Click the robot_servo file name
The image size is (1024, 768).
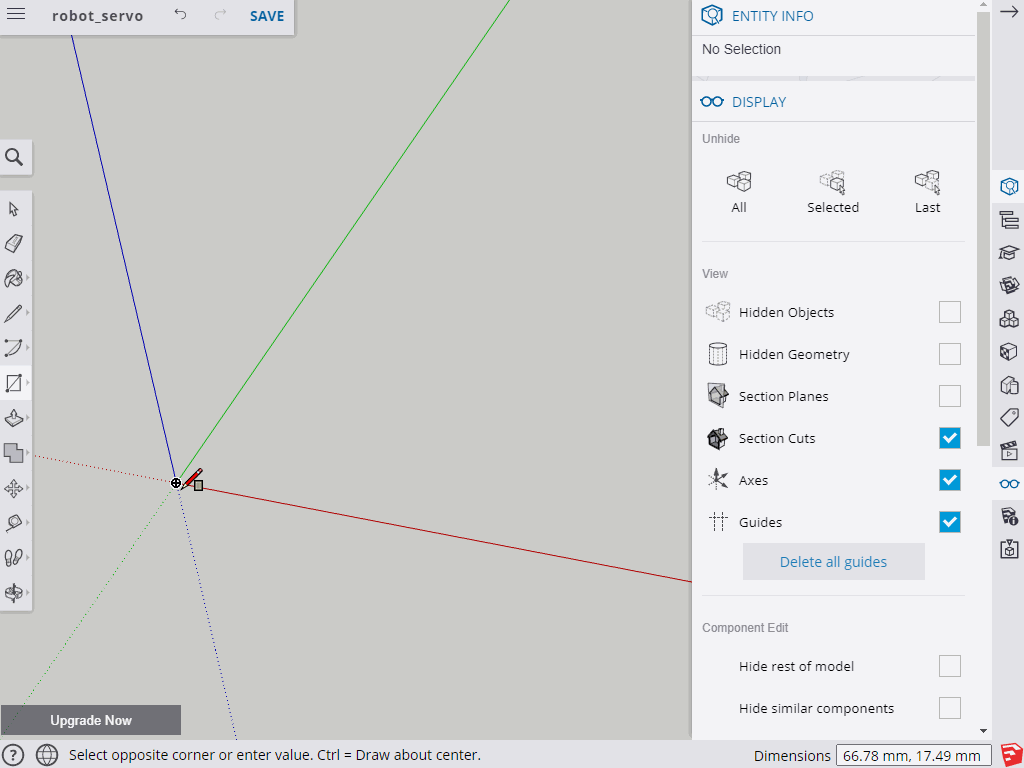(x=97, y=16)
